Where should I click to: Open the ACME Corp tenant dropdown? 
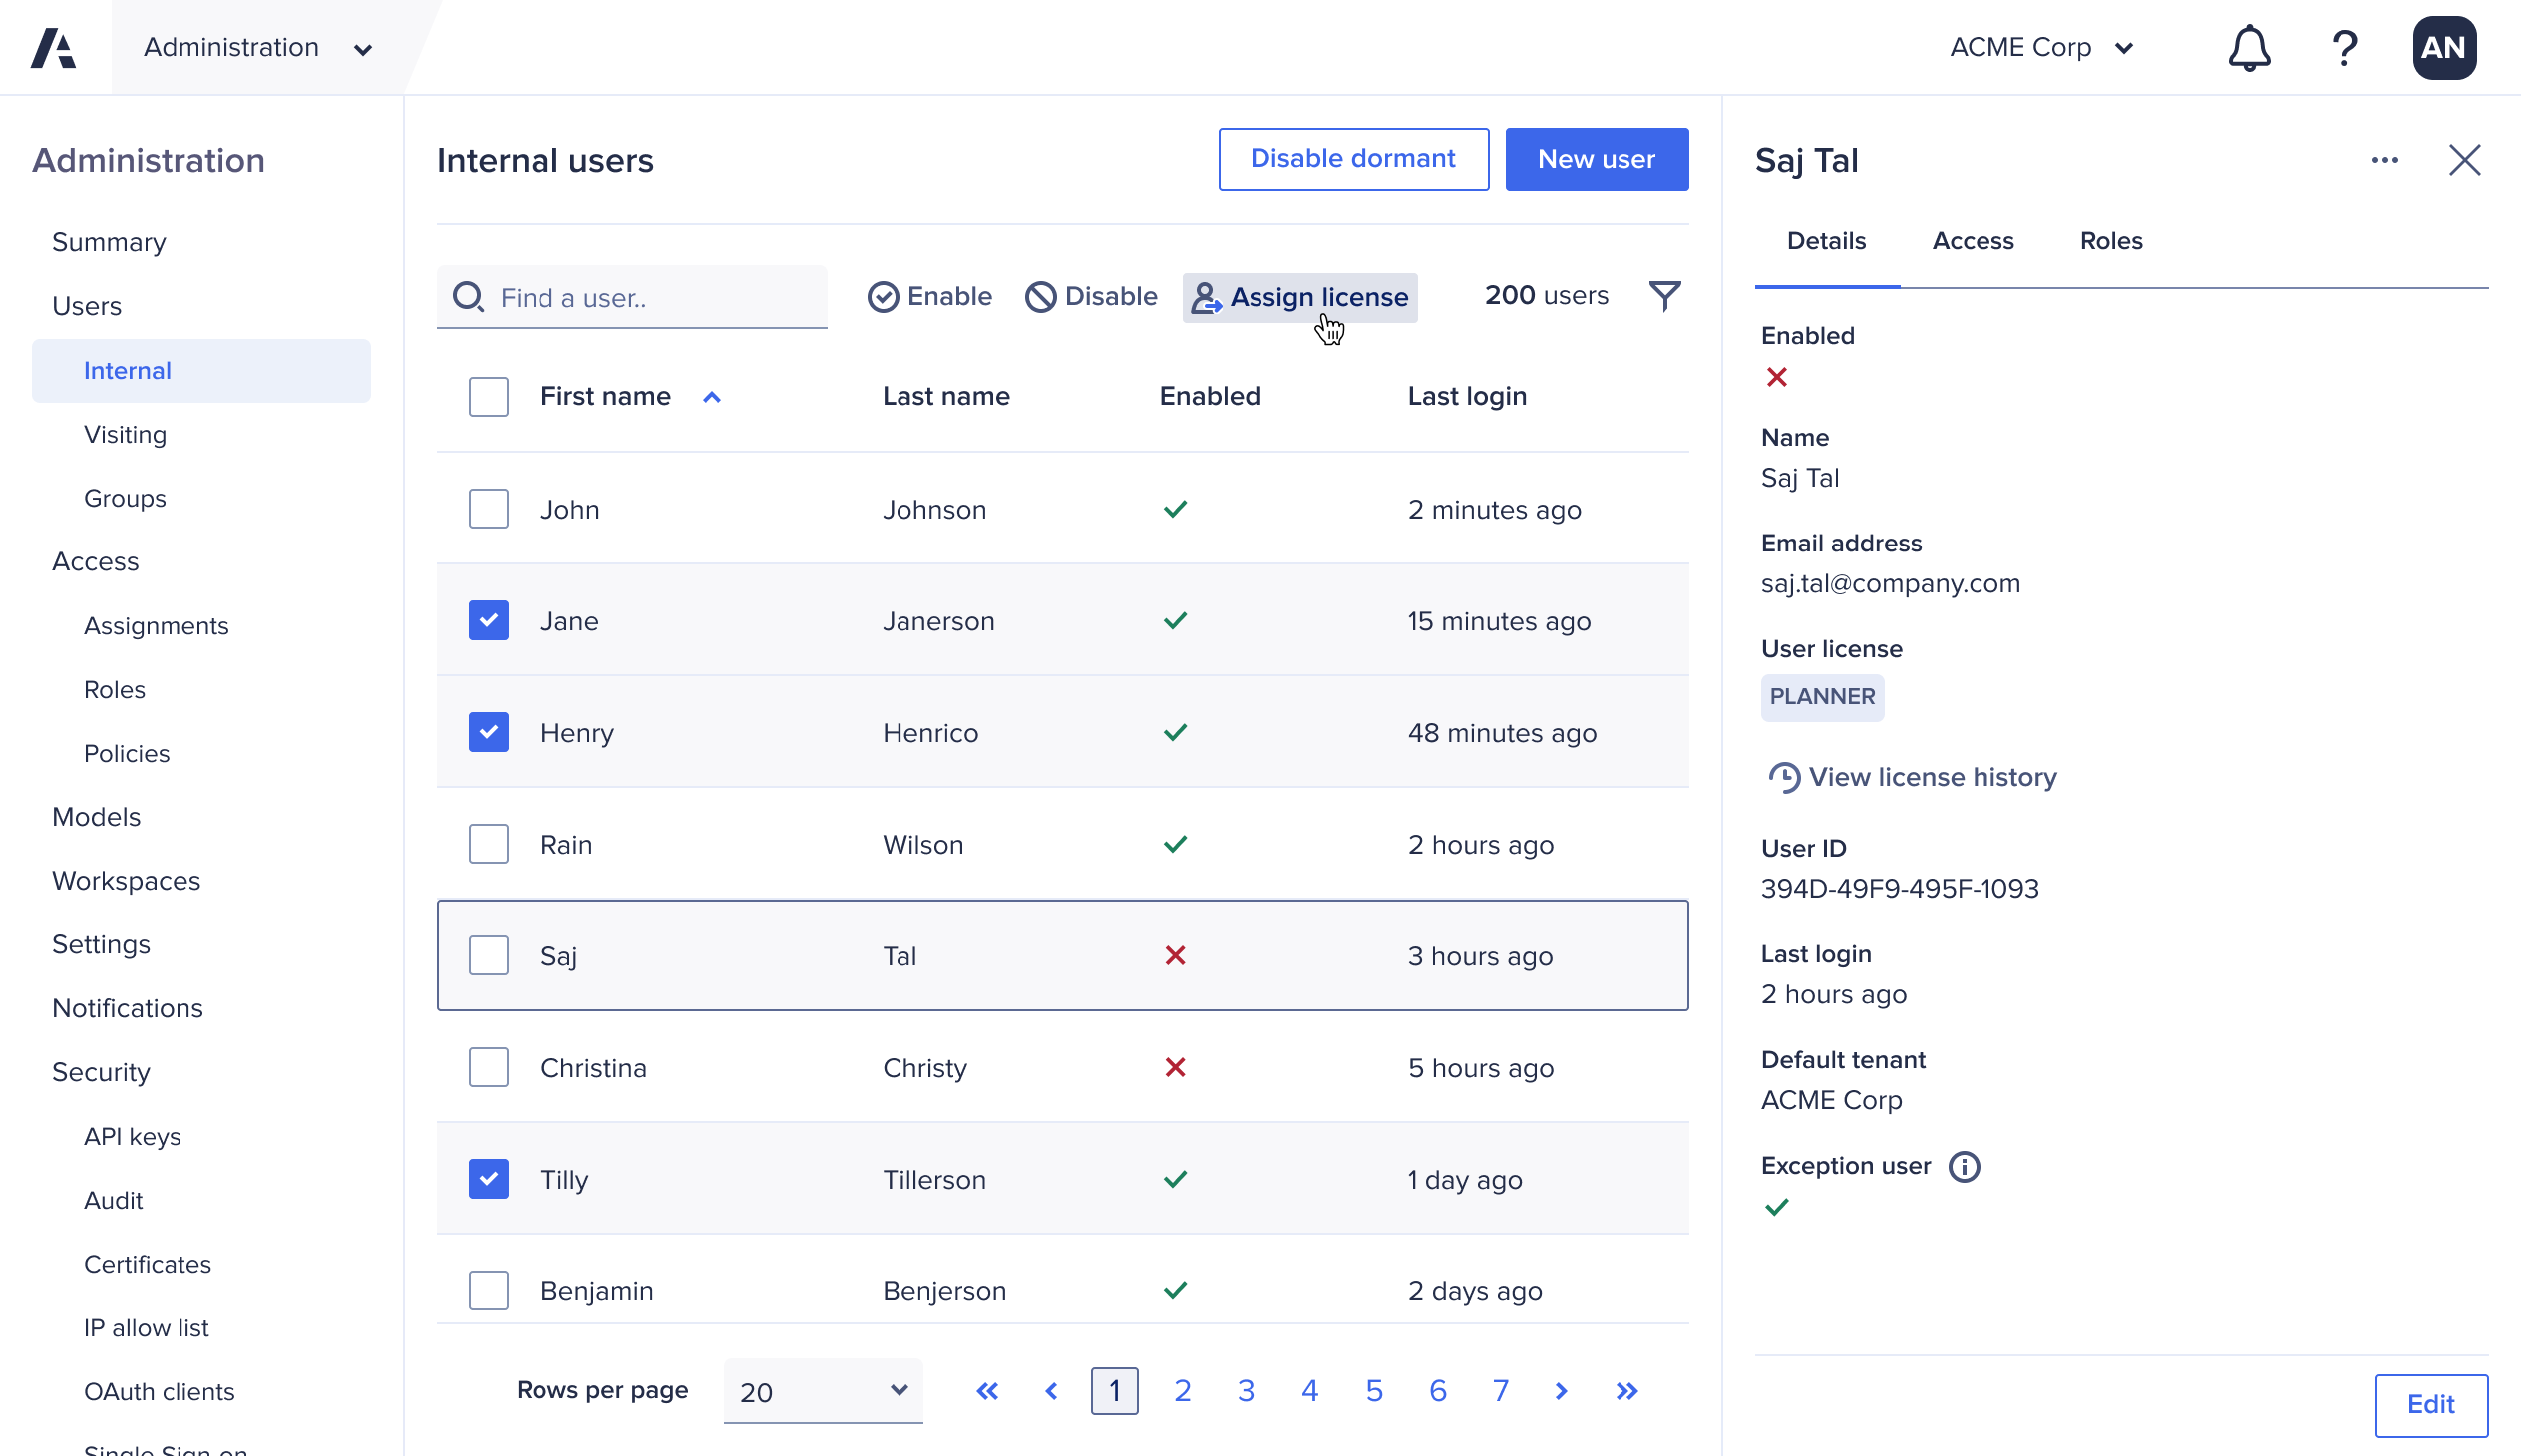click(2041, 47)
